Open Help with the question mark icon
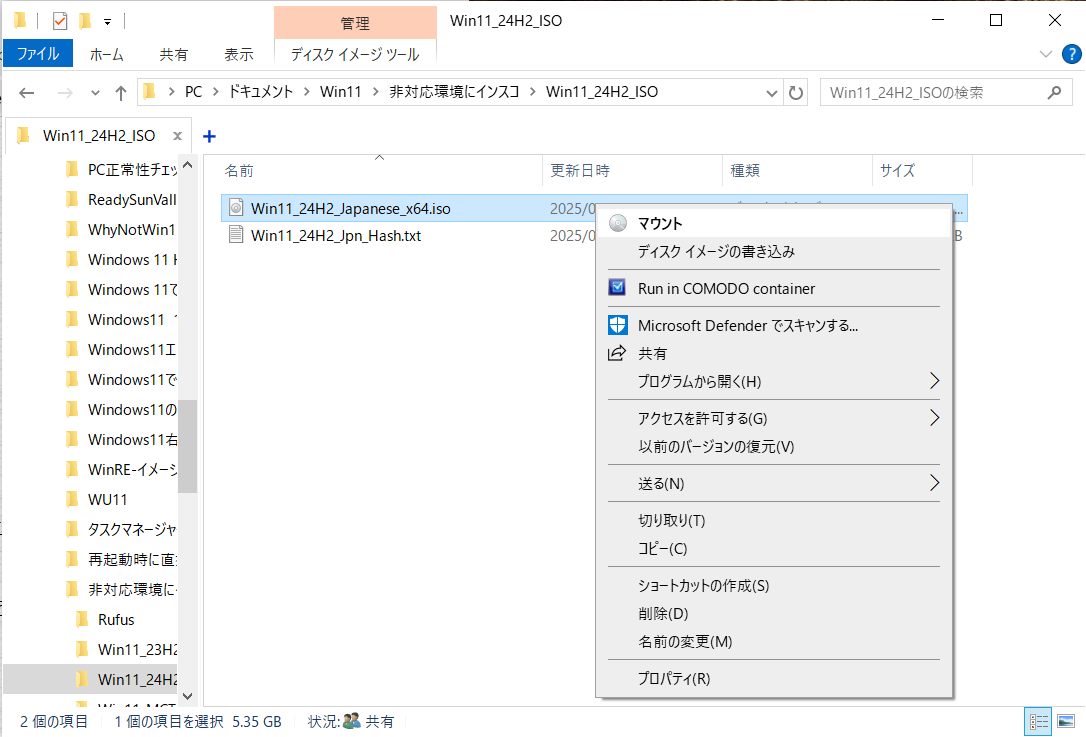This screenshot has height=737, width=1086. pyautogui.click(x=1071, y=54)
